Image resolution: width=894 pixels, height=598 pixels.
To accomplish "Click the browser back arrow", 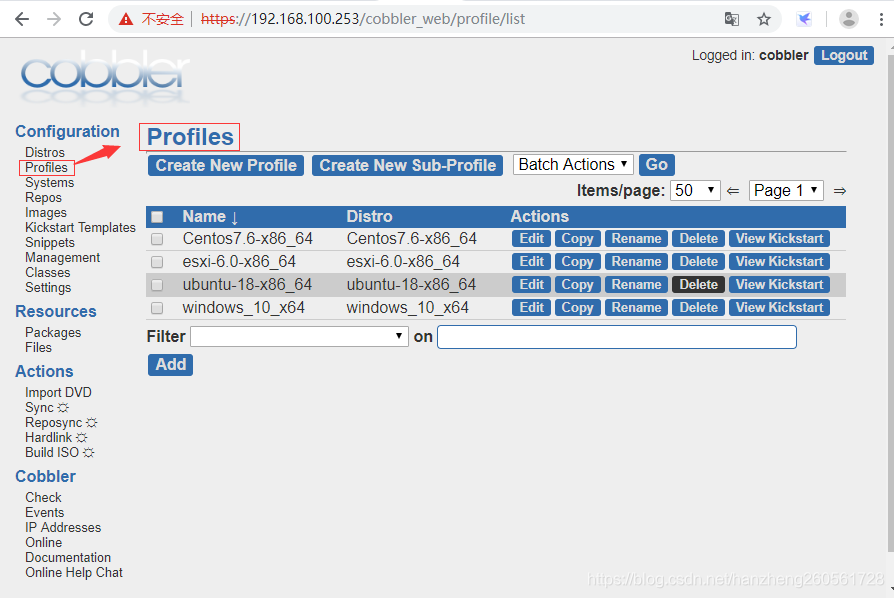I will 22,19.
